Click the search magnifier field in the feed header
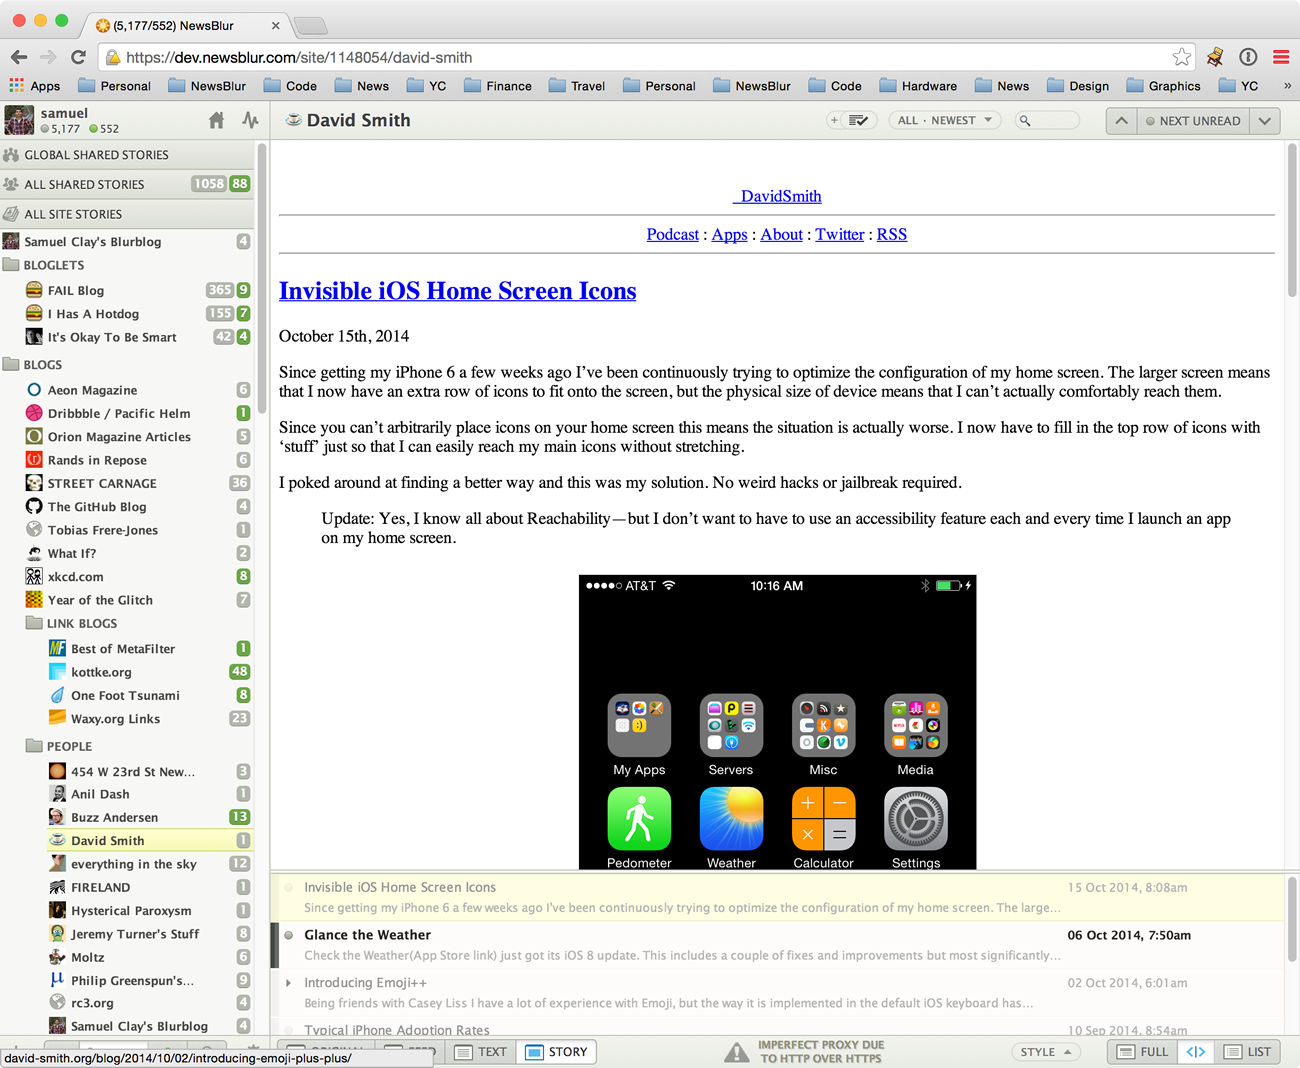 click(1047, 120)
